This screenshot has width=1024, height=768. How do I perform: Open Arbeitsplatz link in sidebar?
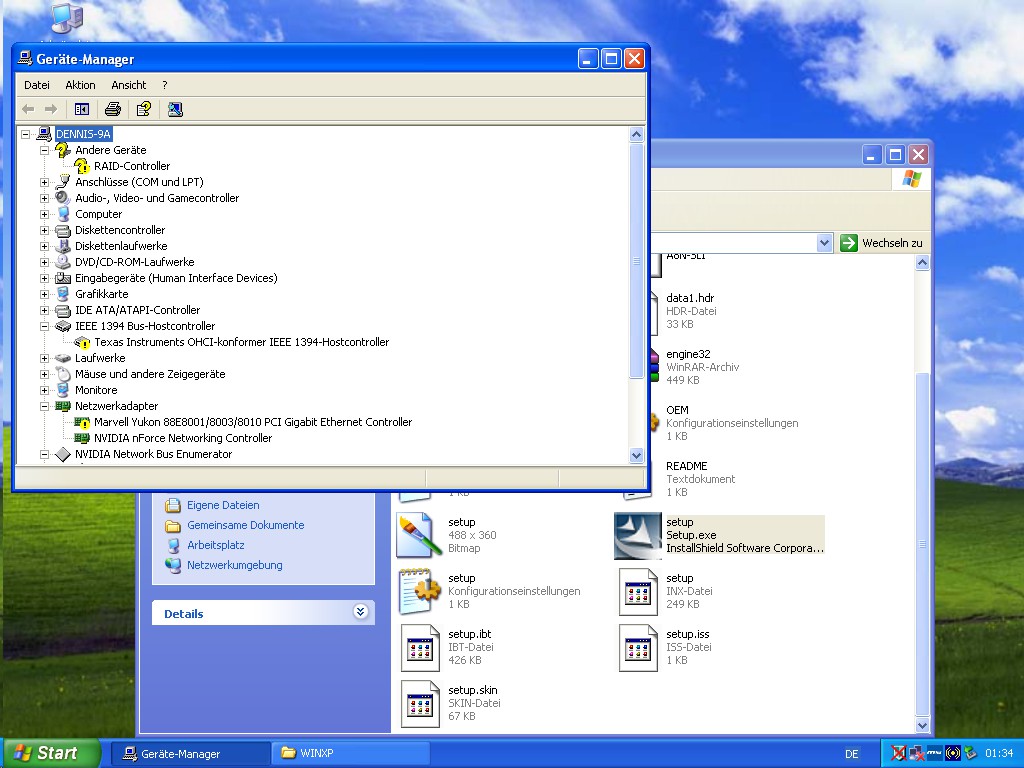pos(216,545)
